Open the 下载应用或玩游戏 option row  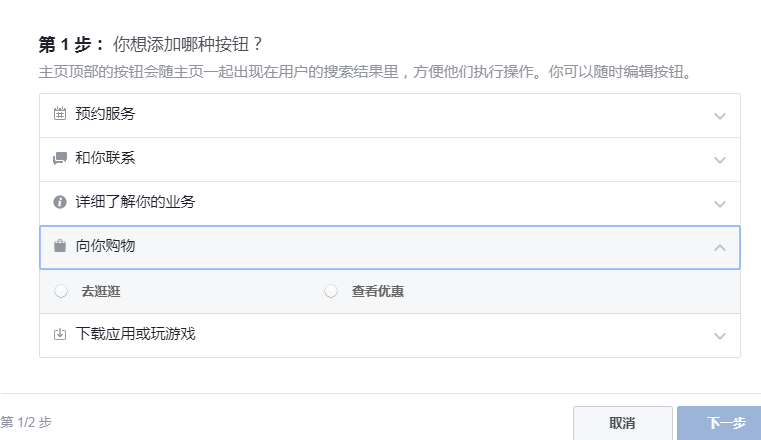pos(390,336)
